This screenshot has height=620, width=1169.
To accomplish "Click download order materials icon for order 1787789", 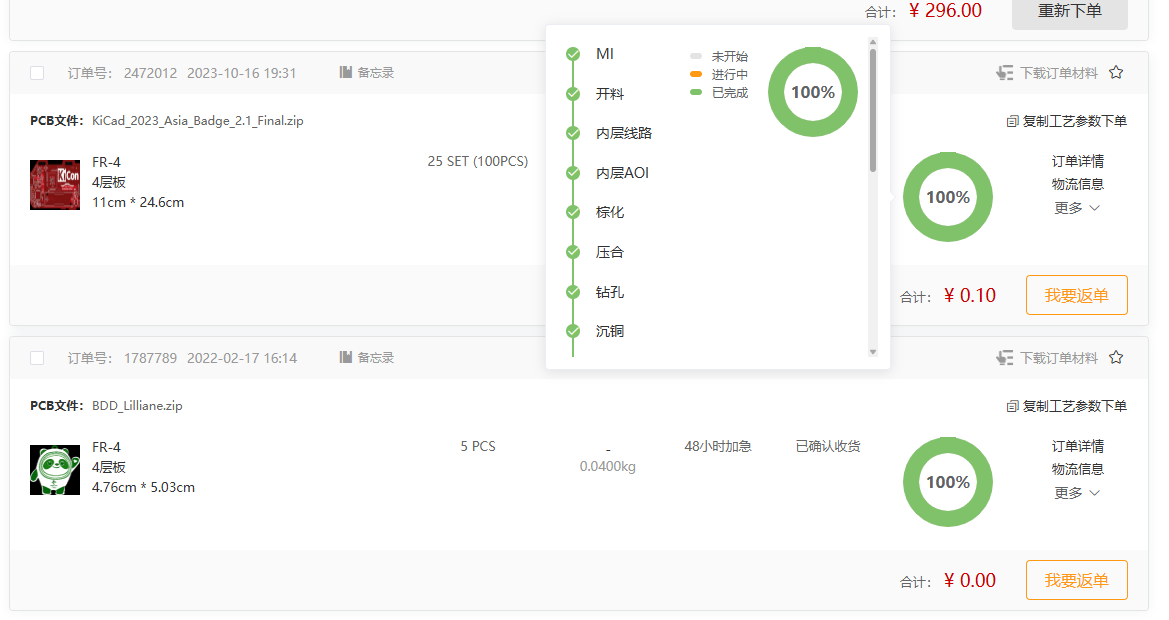I will [1005, 358].
